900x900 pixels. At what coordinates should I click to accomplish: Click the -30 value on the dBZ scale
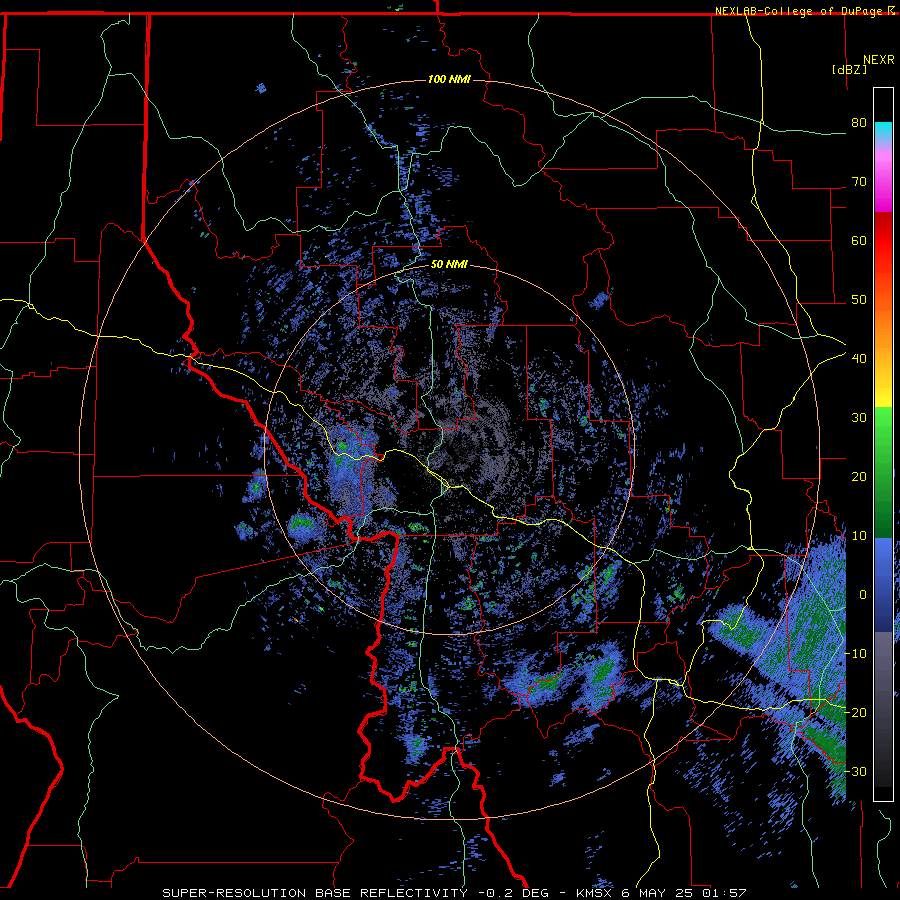point(855,771)
